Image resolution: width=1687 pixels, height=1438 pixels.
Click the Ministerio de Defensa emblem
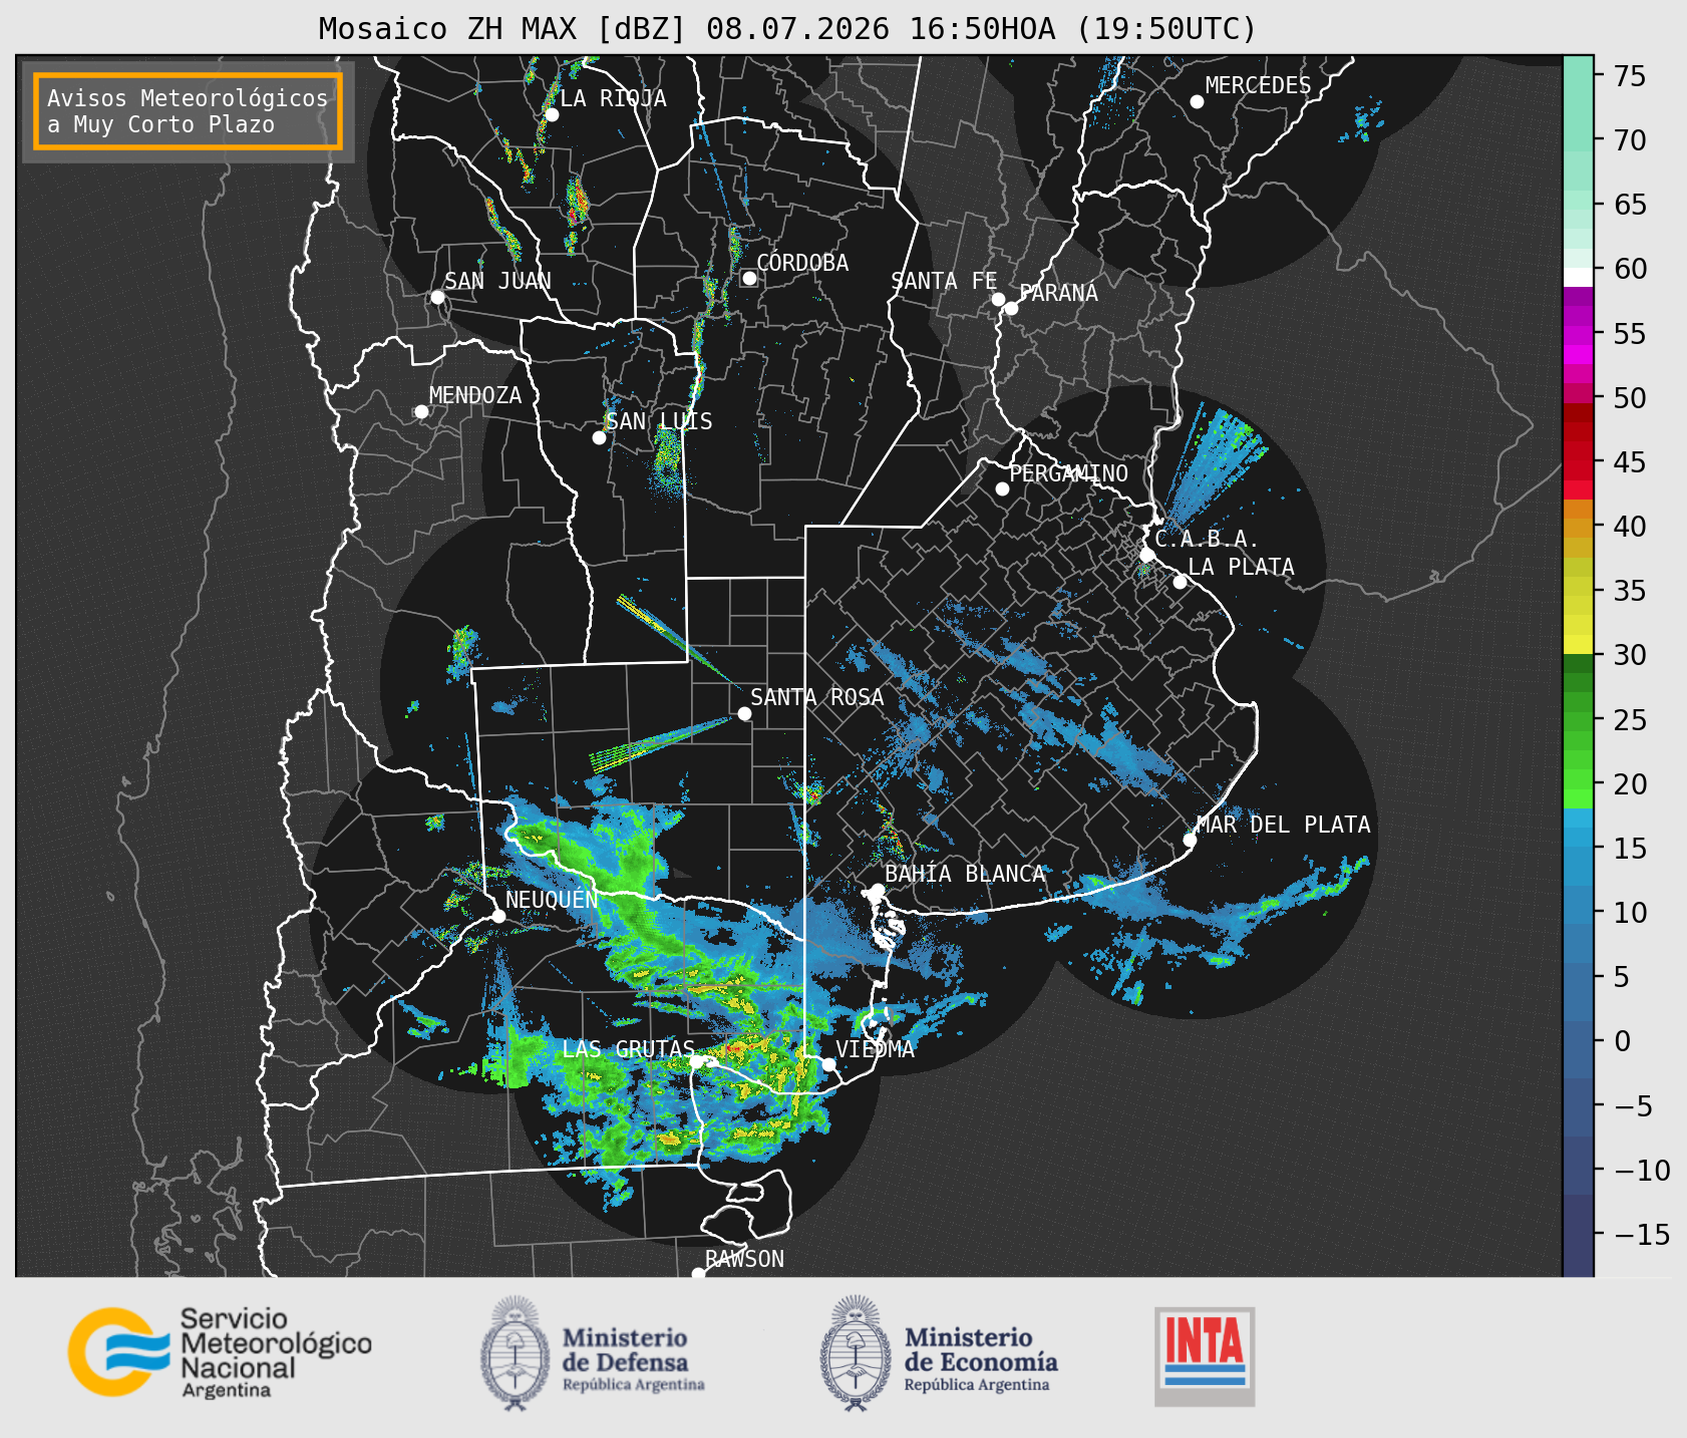(516, 1353)
